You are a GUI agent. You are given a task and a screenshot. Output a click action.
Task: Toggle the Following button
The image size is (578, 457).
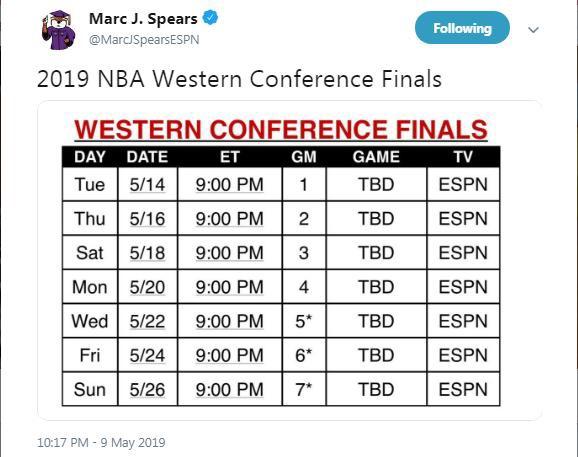[462, 28]
